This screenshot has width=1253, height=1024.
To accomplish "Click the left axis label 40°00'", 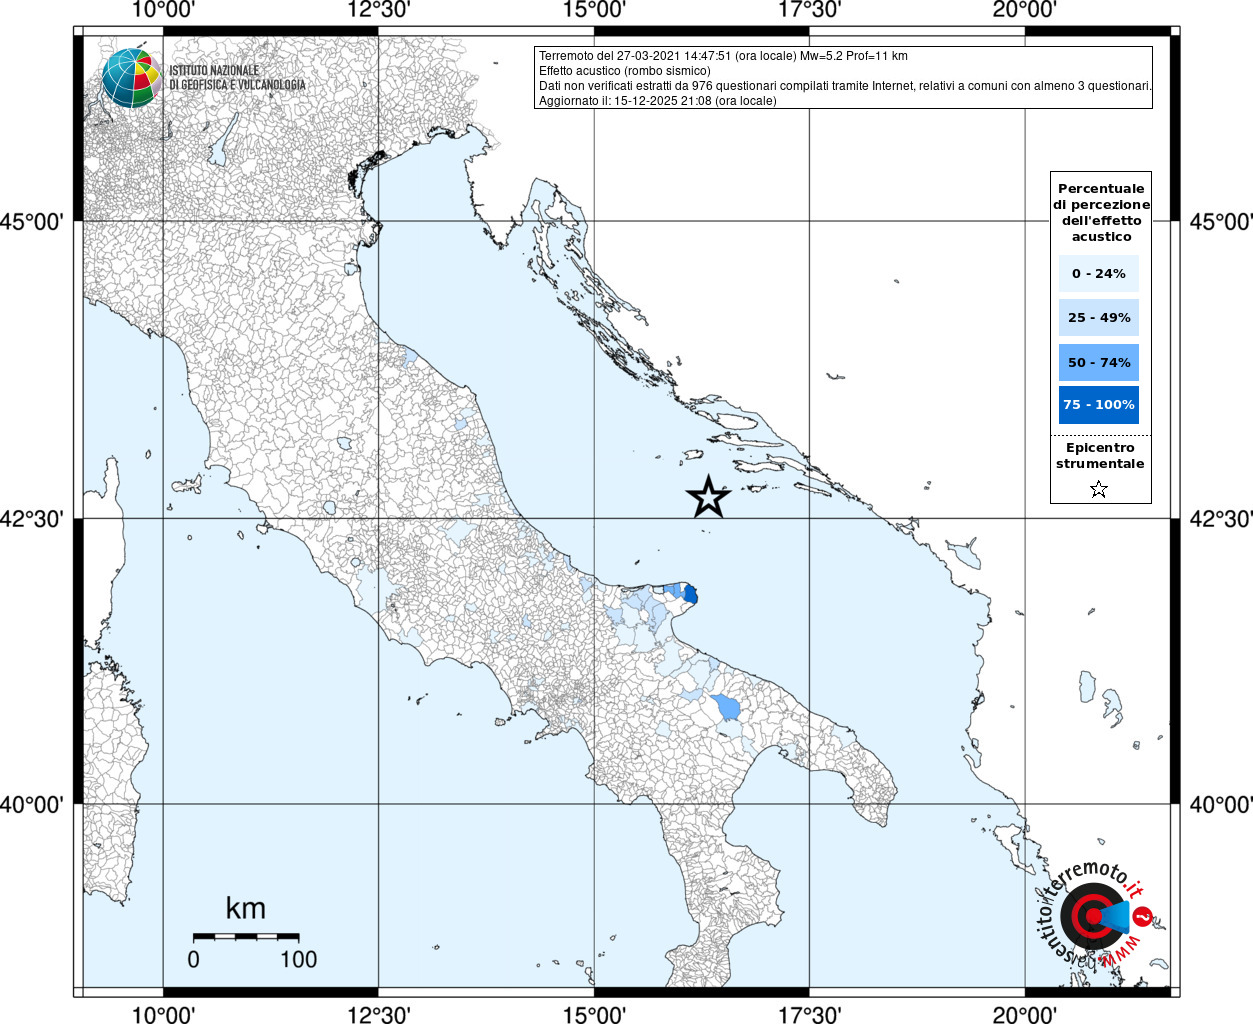I will coord(32,804).
